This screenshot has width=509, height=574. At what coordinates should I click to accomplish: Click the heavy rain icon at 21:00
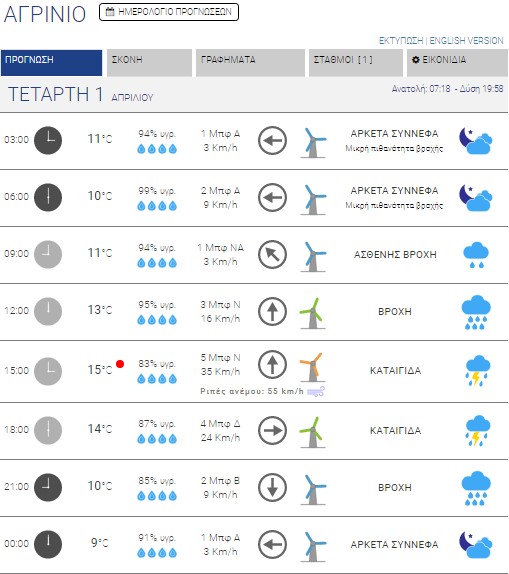(476, 488)
